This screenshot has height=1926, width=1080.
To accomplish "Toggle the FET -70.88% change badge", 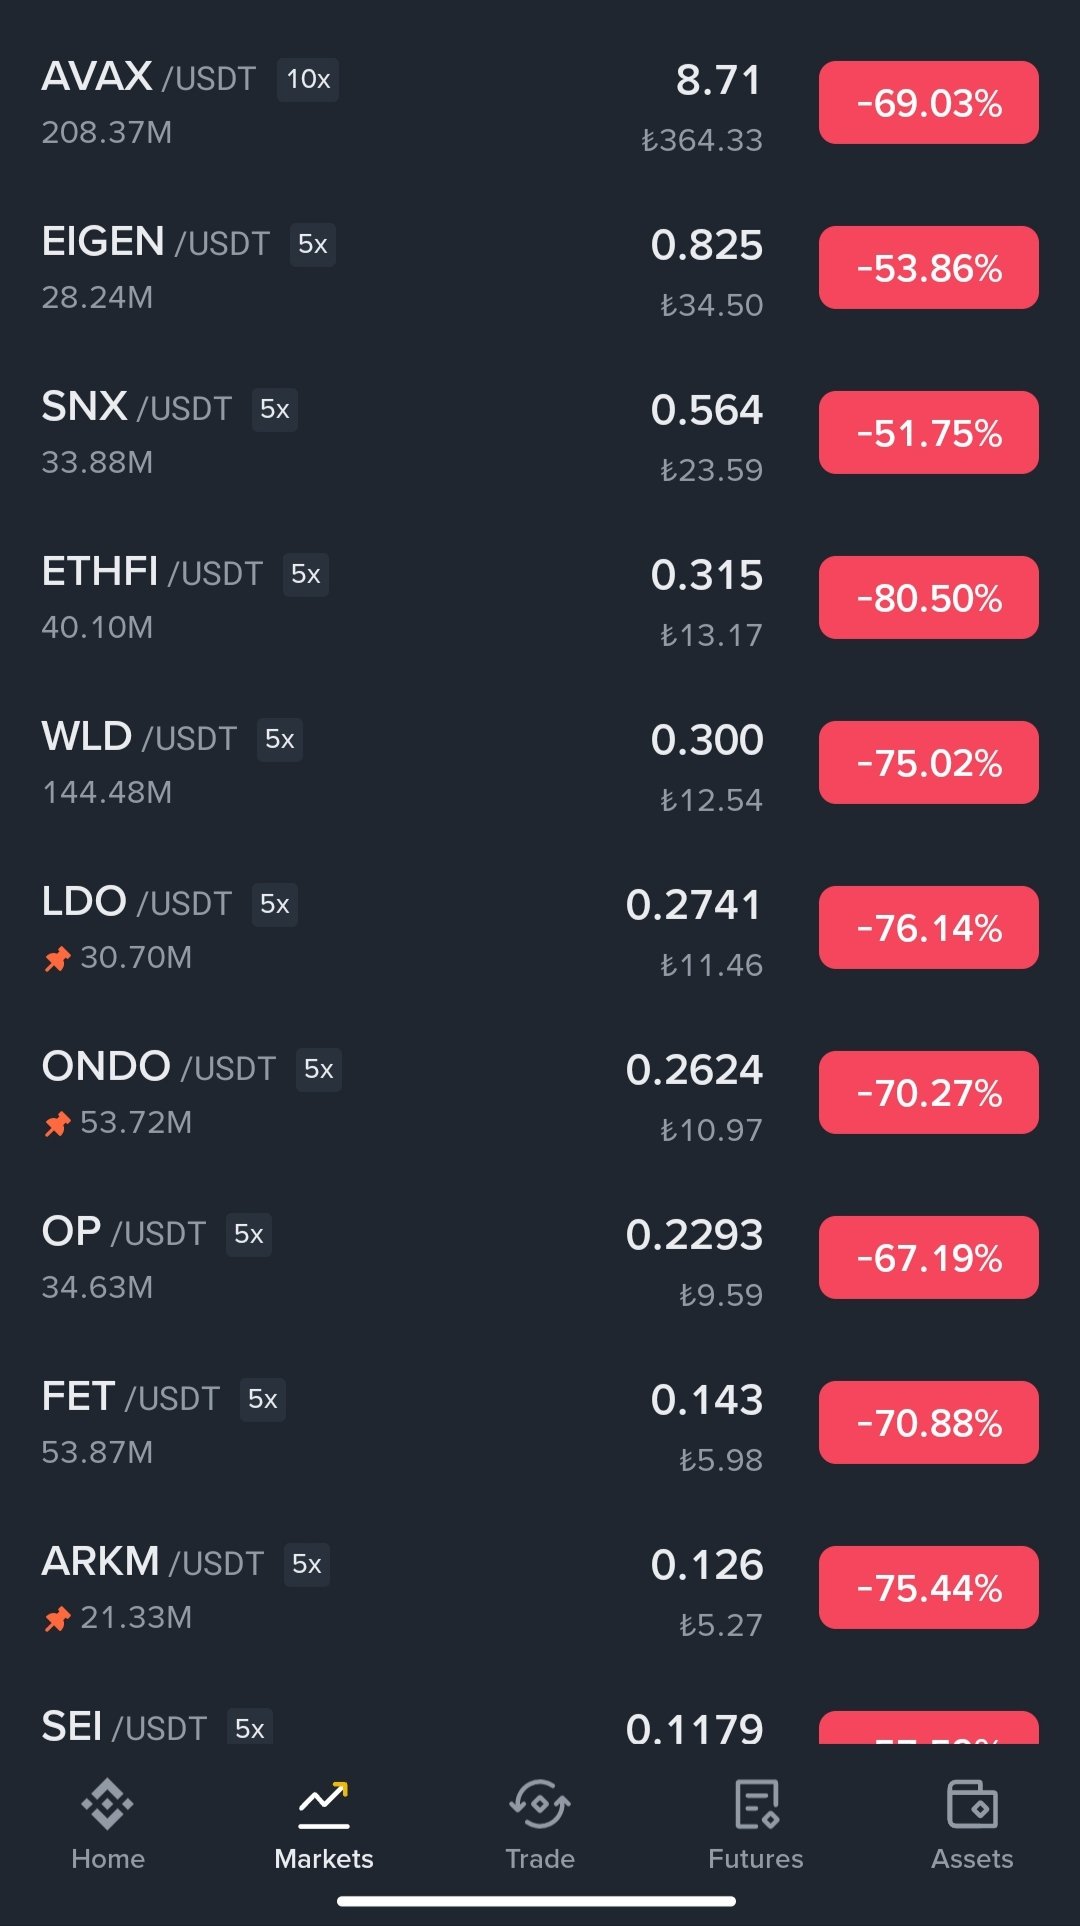I will (x=928, y=1423).
